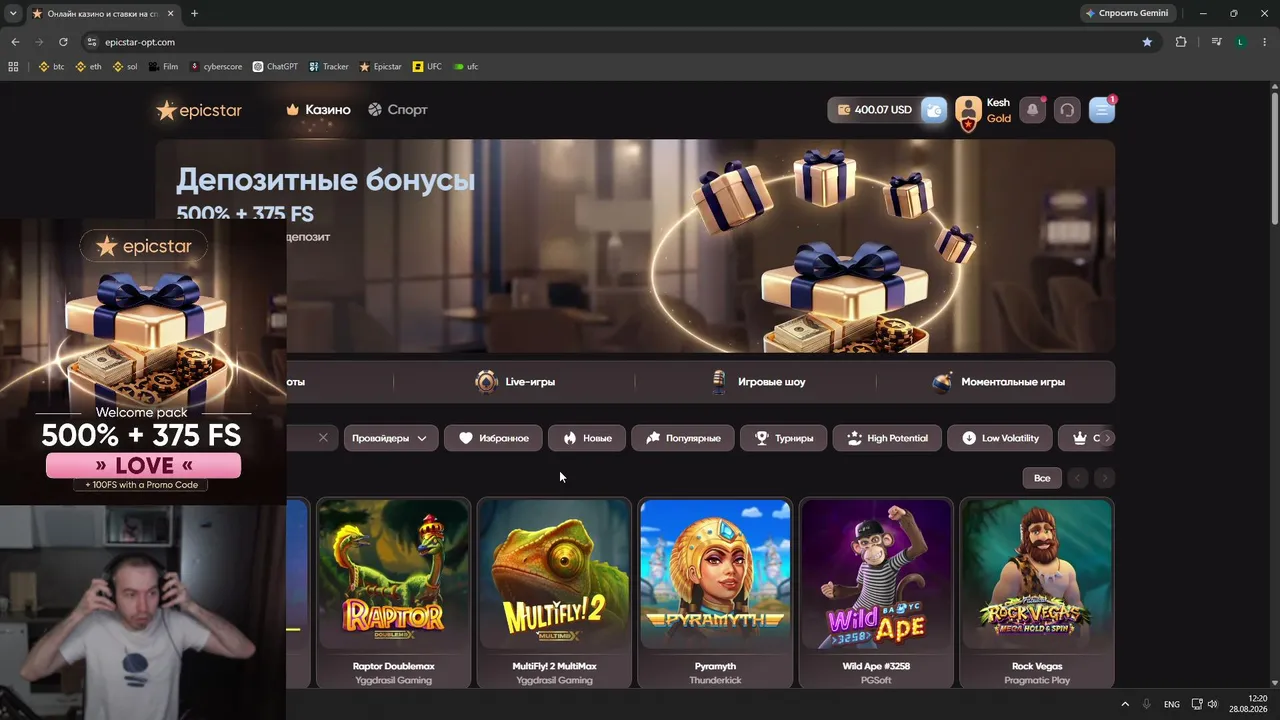1280x720 pixels.
Task: Filter games by Турниры
Action: (x=784, y=438)
